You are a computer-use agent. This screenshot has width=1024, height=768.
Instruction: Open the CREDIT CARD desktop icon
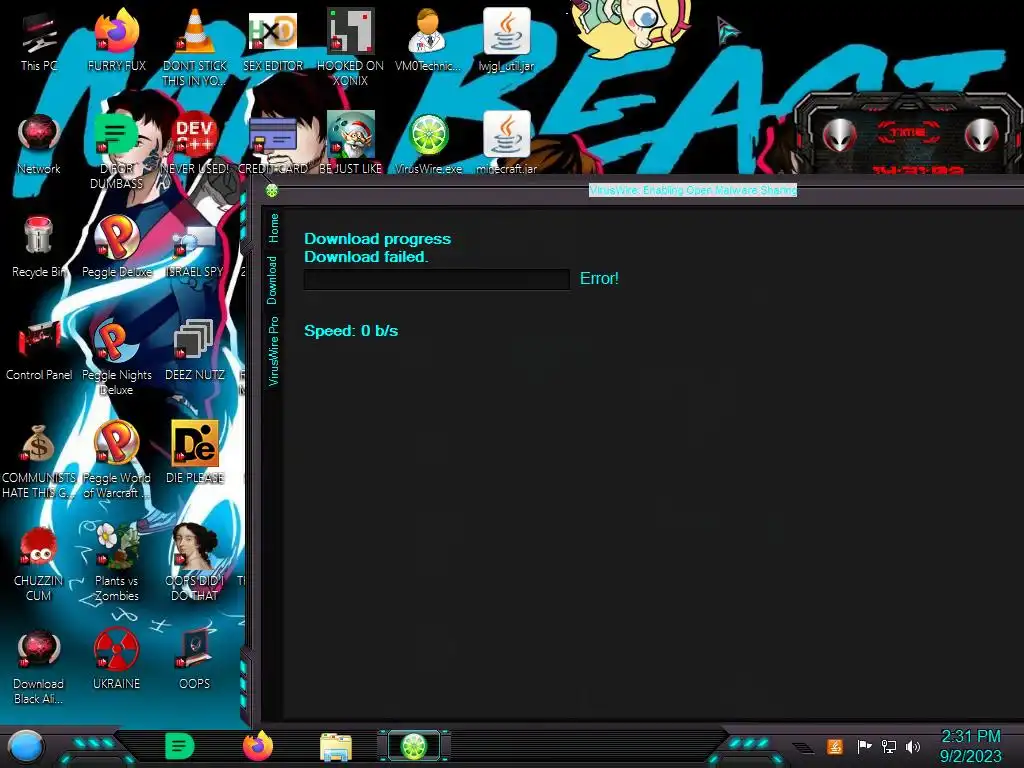pyautogui.click(x=273, y=144)
